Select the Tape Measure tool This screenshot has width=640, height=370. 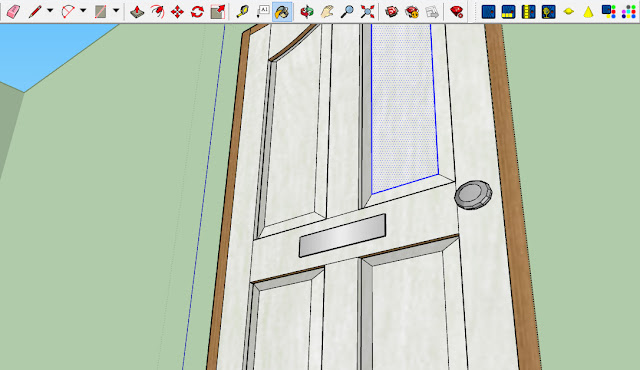pos(242,11)
